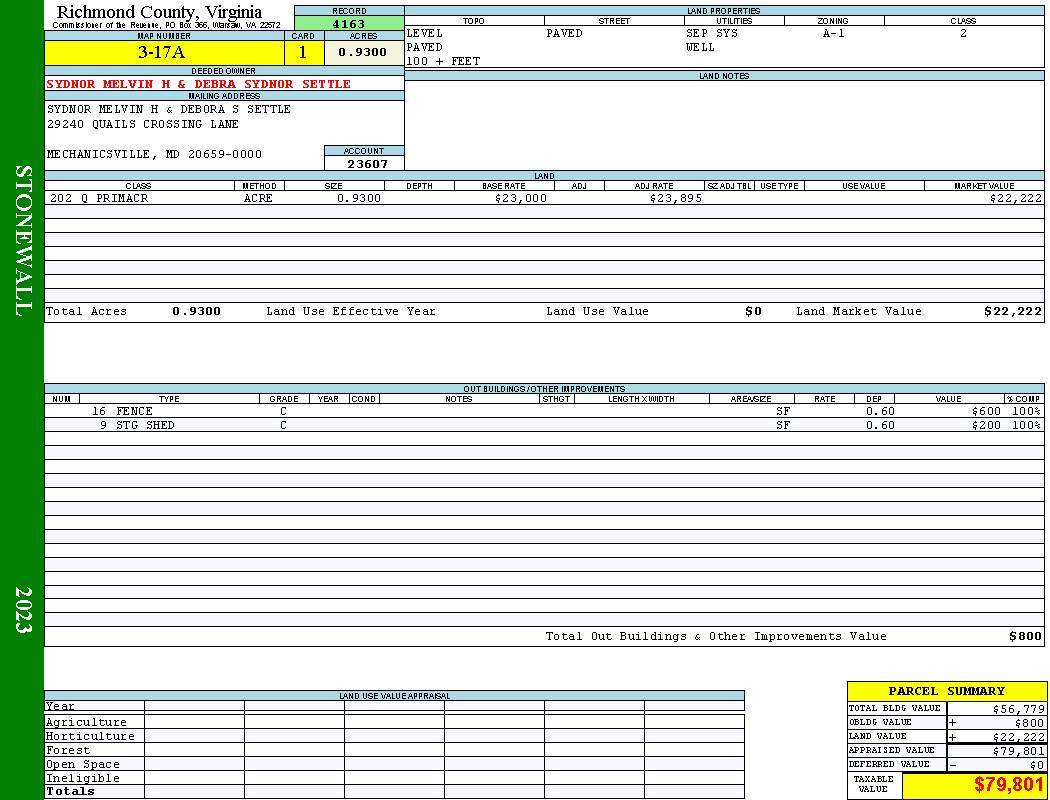Click MECHANICSVILLE, MD 20659-0000 line
The width and height of the screenshot is (1050, 800).
pos(155,154)
